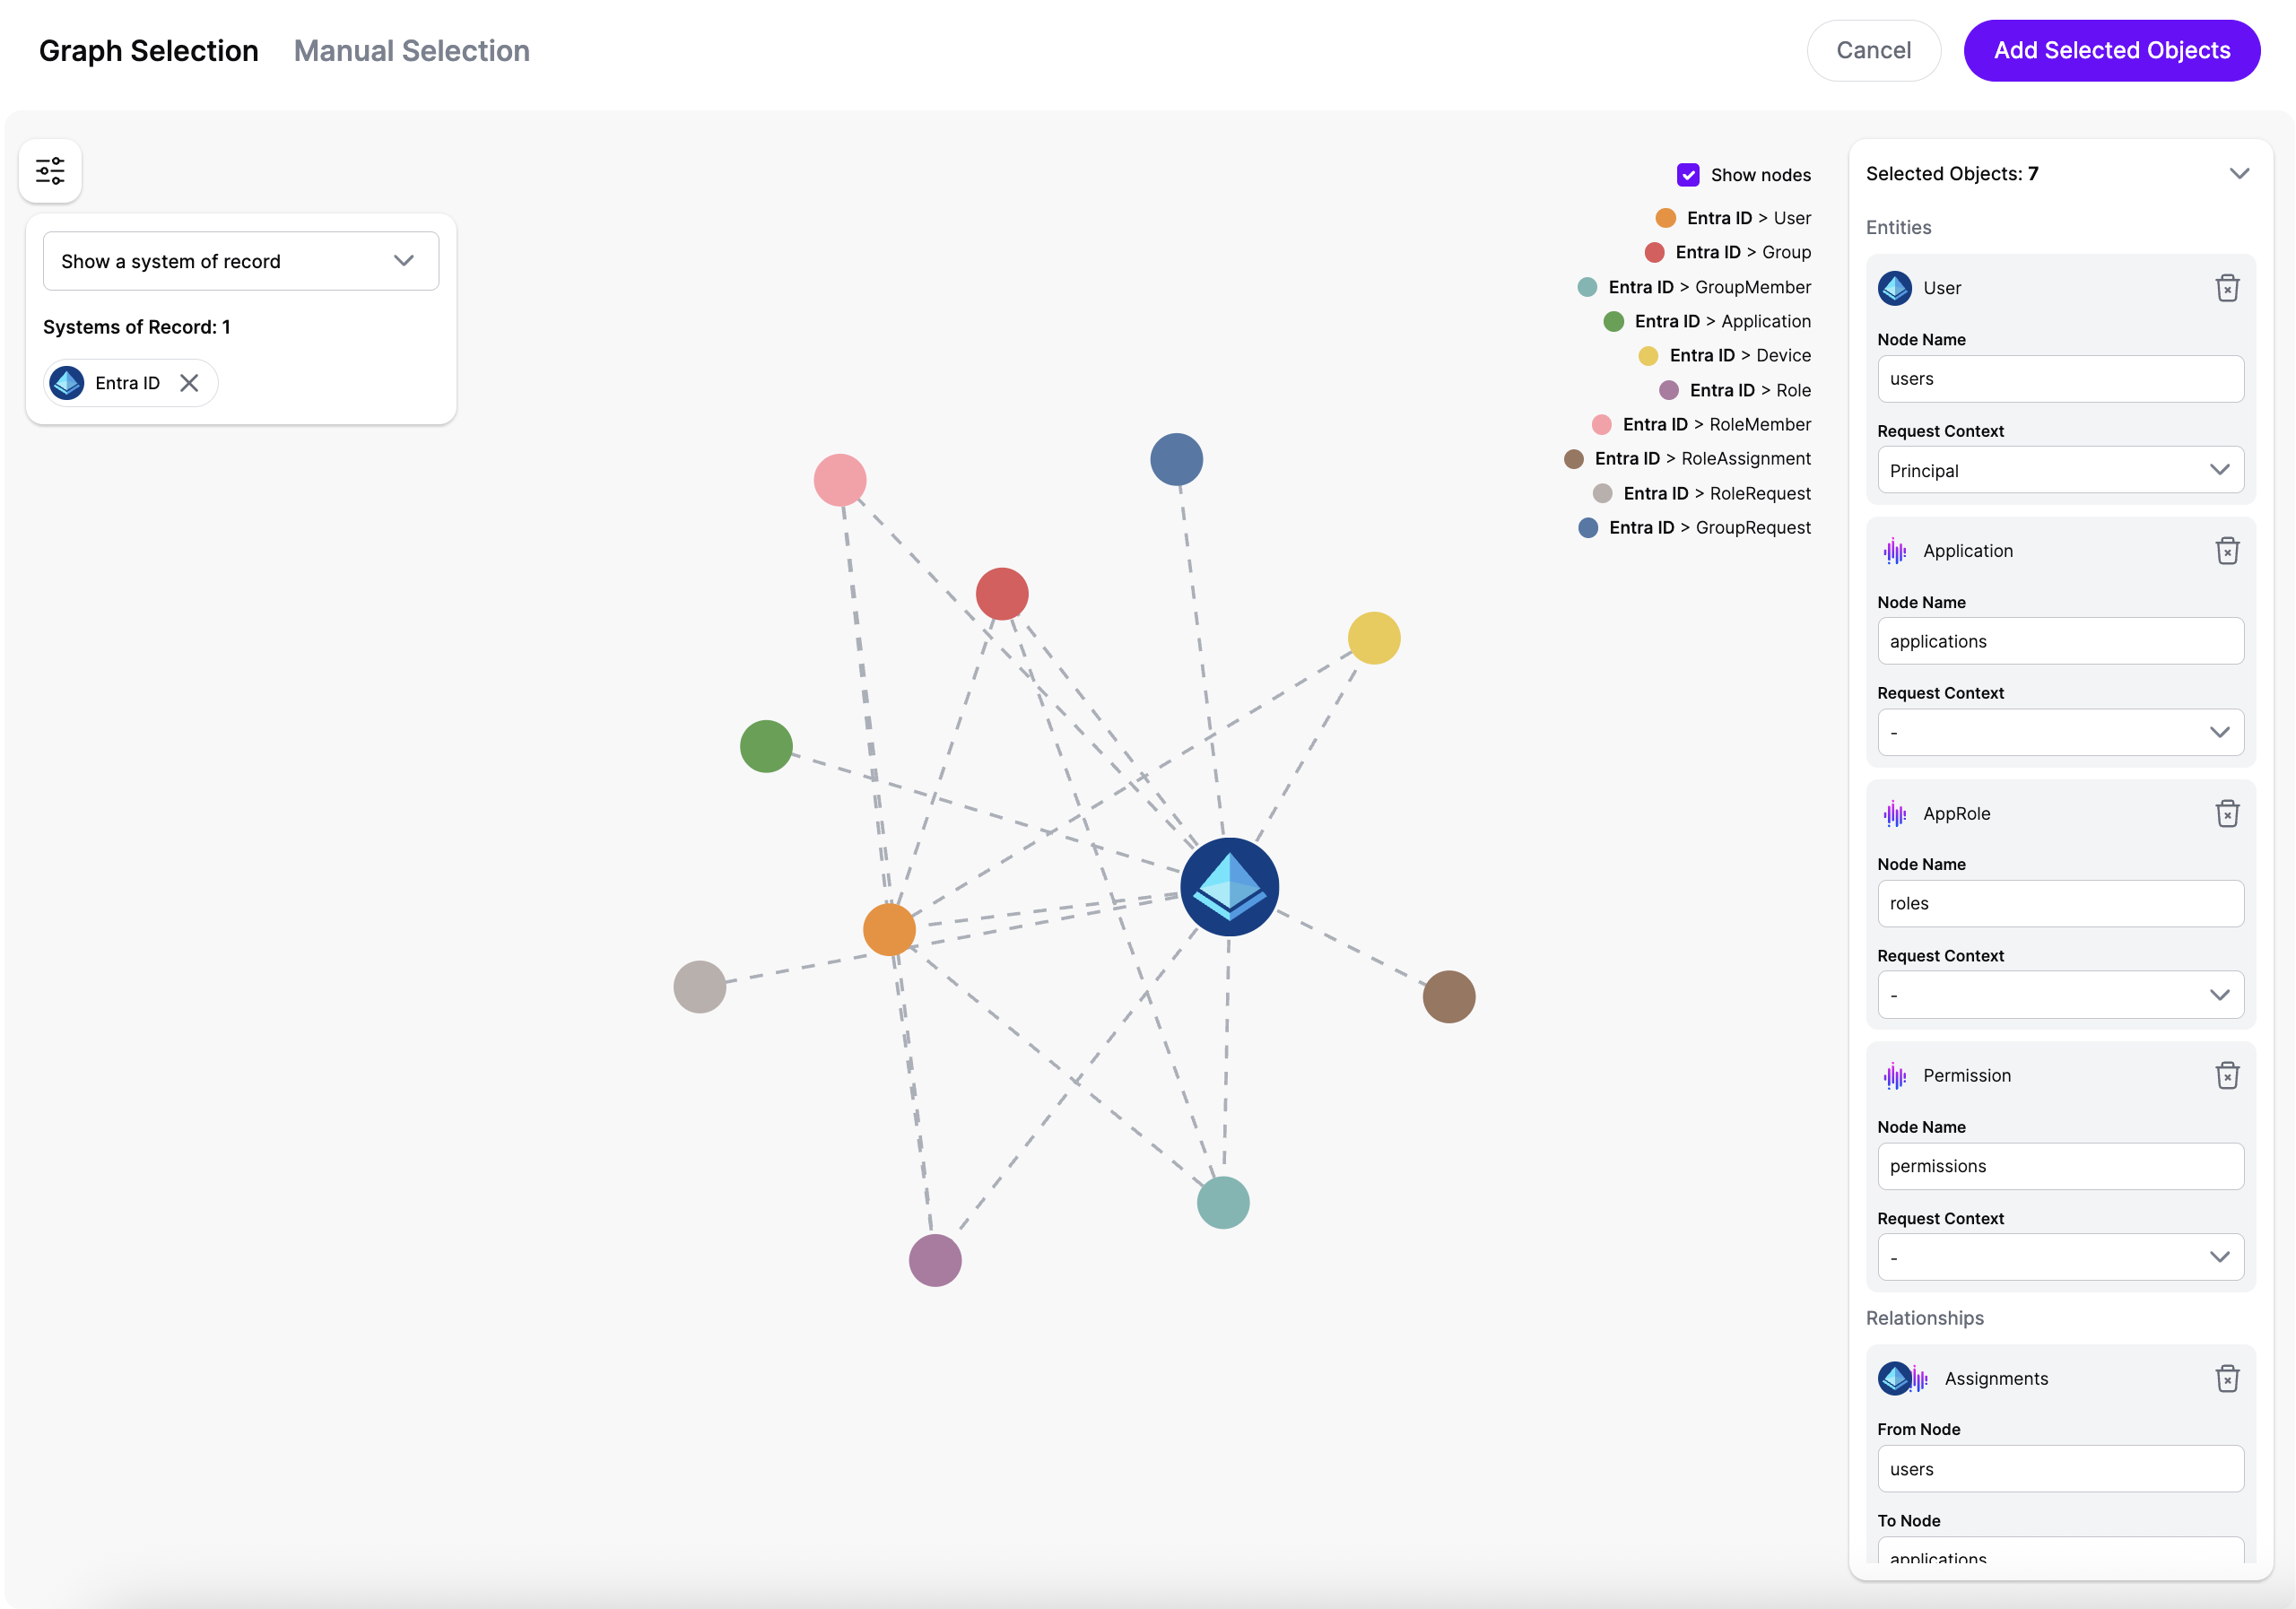Image resolution: width=2296 pixels, height=1609 pixels.
Task: Click the AppRole entity waveform icon
Action: (x=1894, y=814)
